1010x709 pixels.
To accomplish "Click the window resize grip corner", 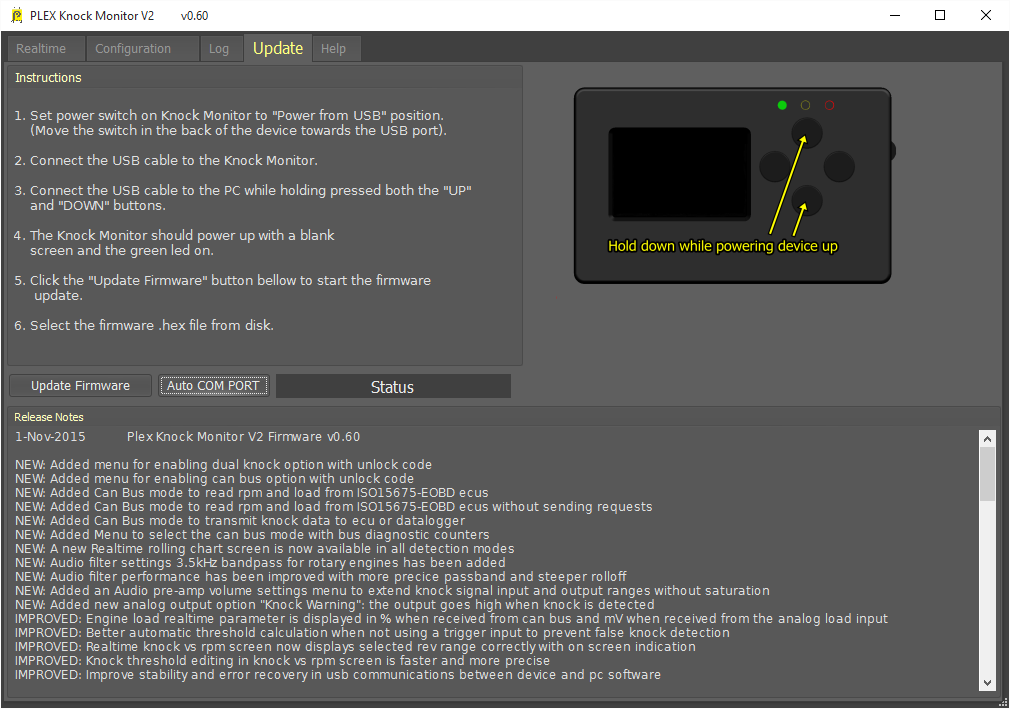I will [x=1002, y=702].
